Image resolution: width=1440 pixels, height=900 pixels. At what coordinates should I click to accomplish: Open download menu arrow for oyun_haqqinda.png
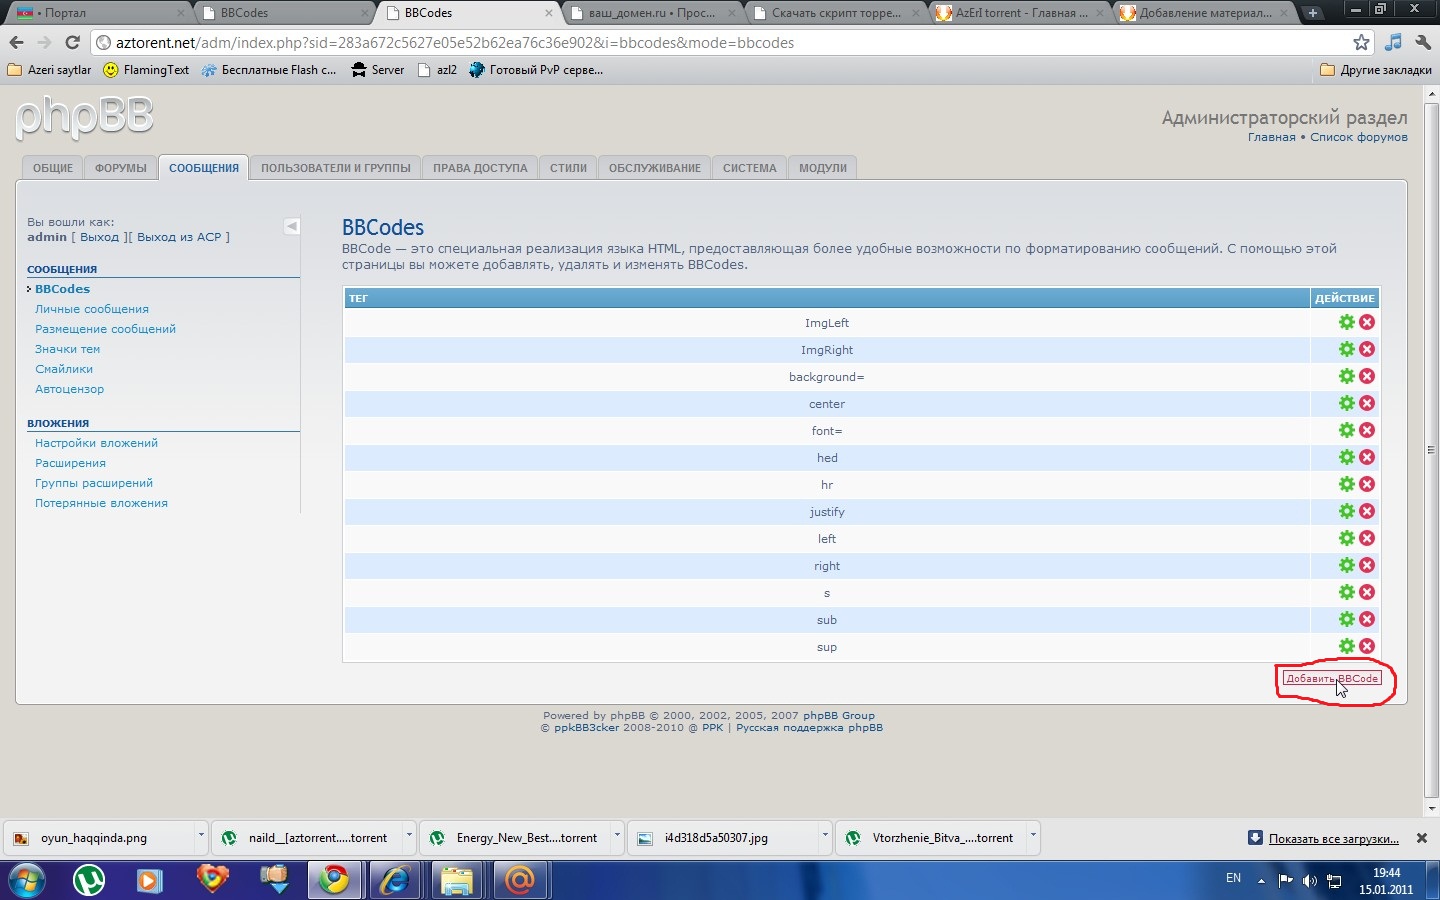pyautogui.click(x=201, y=837)
